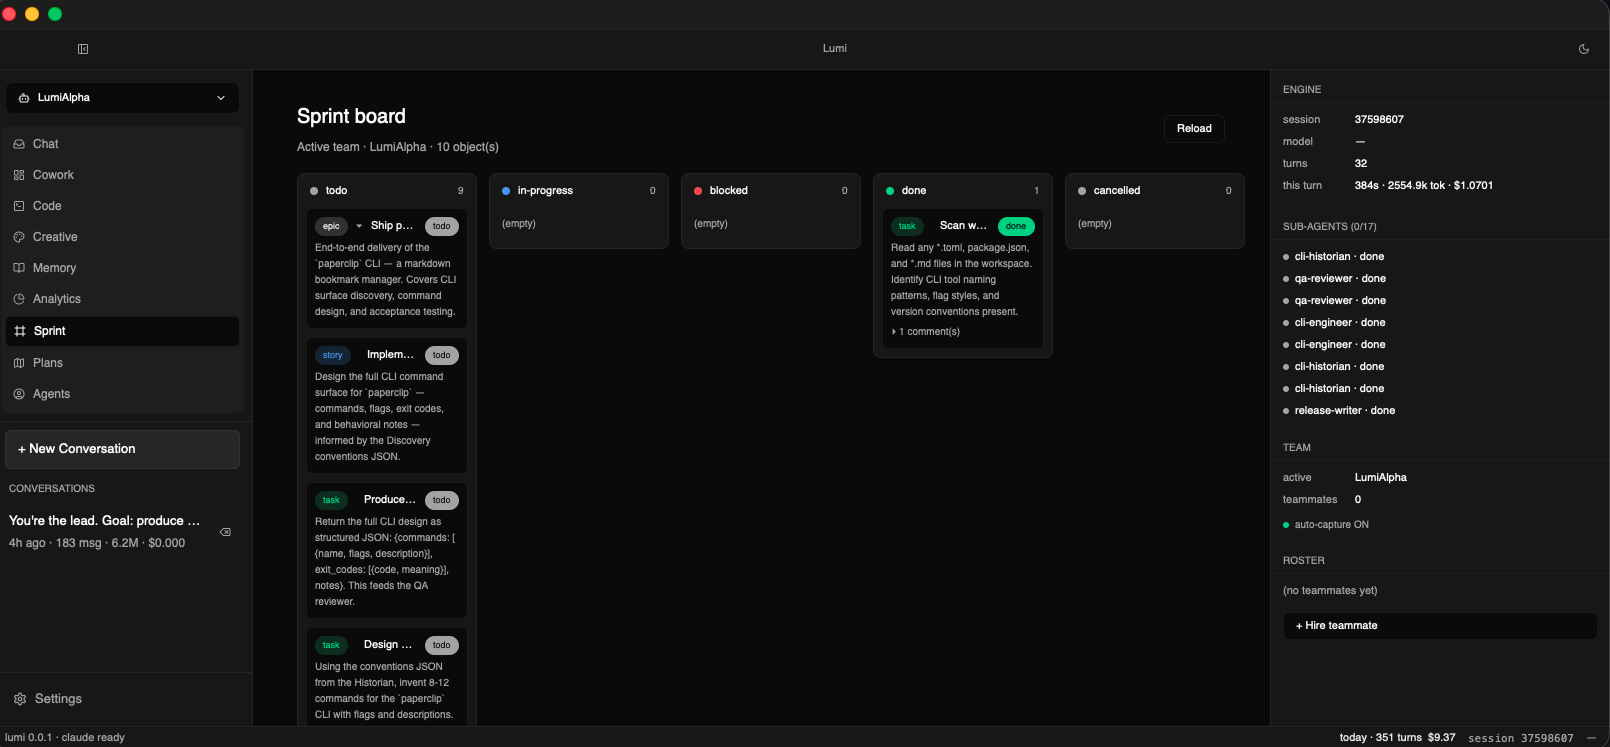
Task: Click the epic tag badge
Action: pyautogui.click(x=331, y=226)
